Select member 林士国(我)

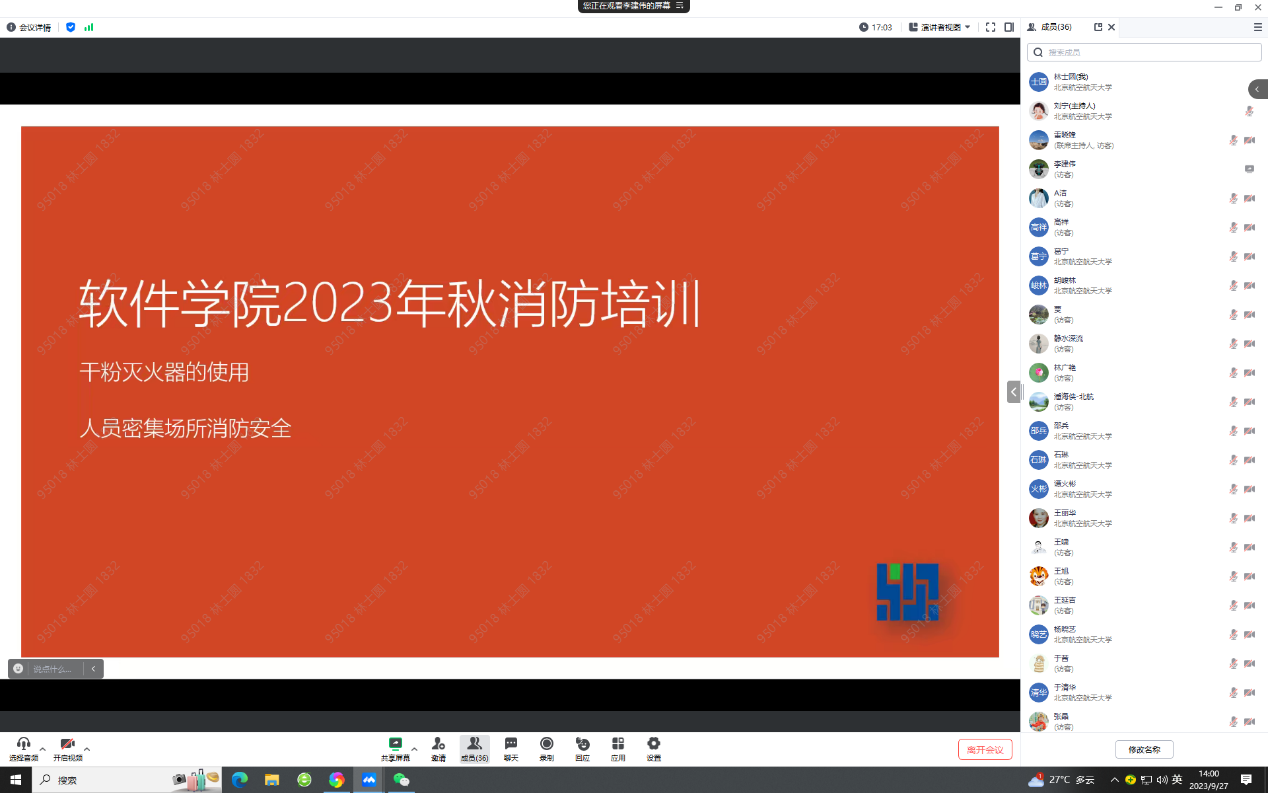point(1144,82)
